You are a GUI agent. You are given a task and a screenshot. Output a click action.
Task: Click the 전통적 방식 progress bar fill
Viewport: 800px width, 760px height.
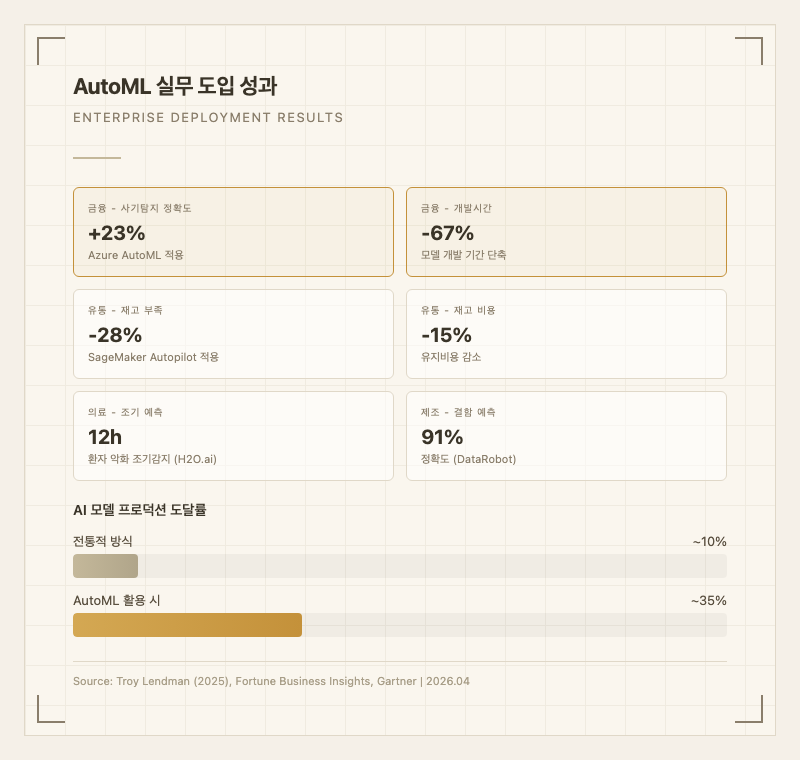point(105,566)
